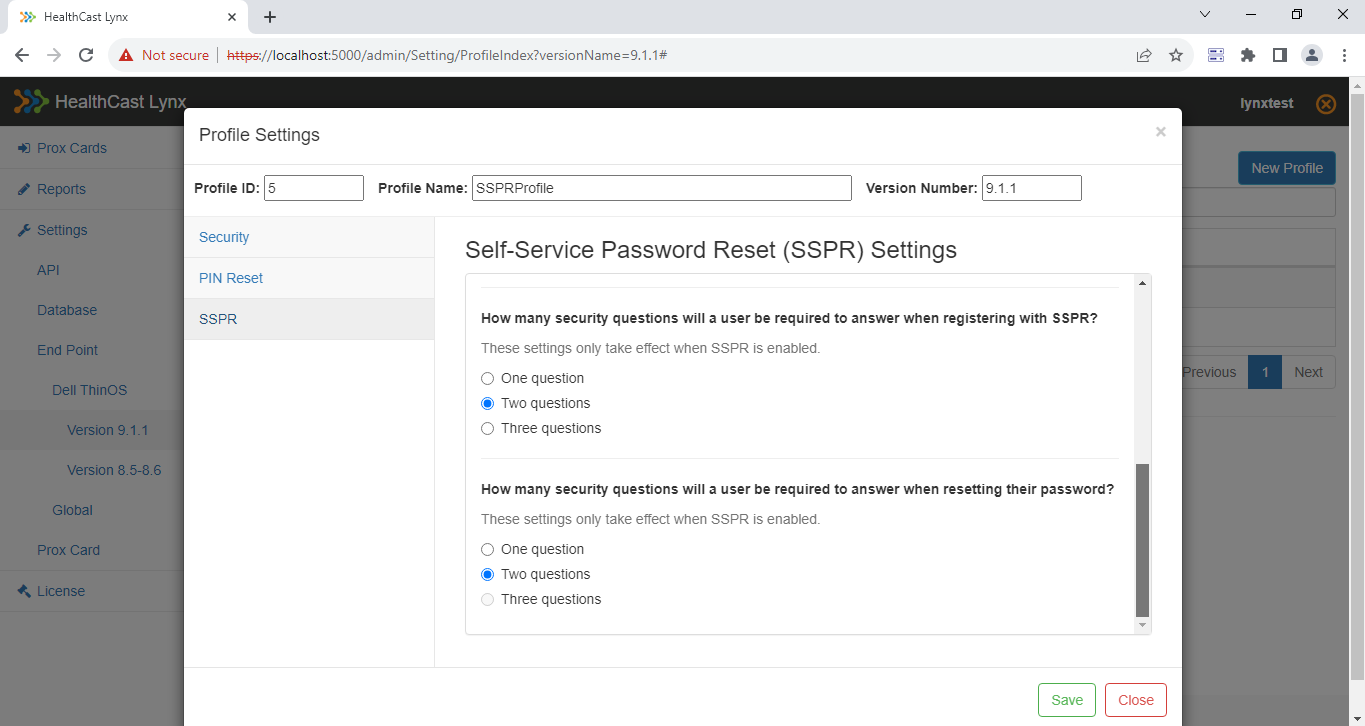Open the SSPR settings tab
Viewport: 1365px width, 726px height.
(x=309, y=319)
